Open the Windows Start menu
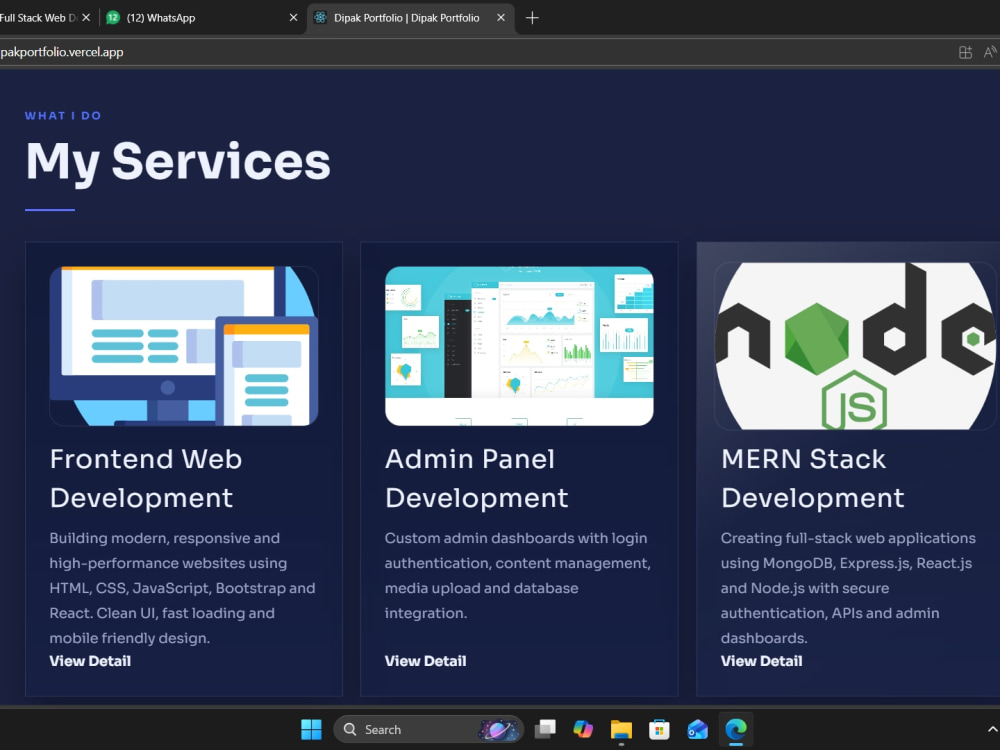1000x750 pixels. pyautogui.click(x=311, y=729)
